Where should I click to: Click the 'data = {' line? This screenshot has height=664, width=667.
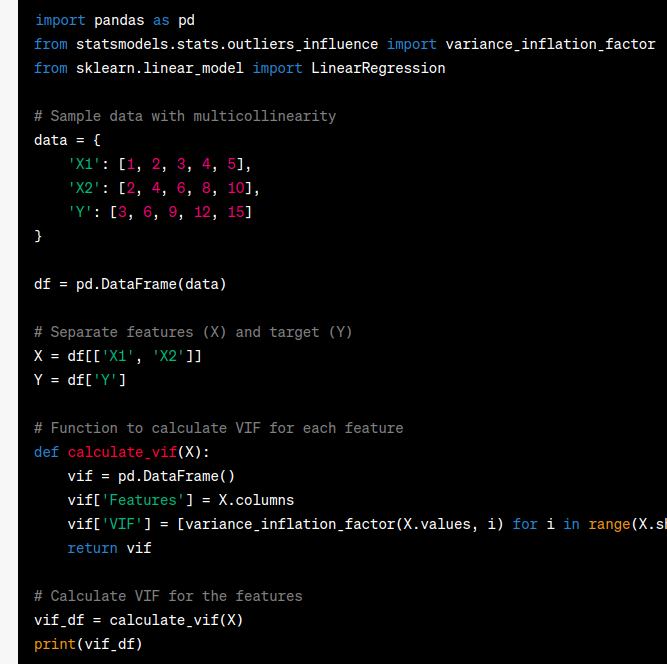[67, 140]
